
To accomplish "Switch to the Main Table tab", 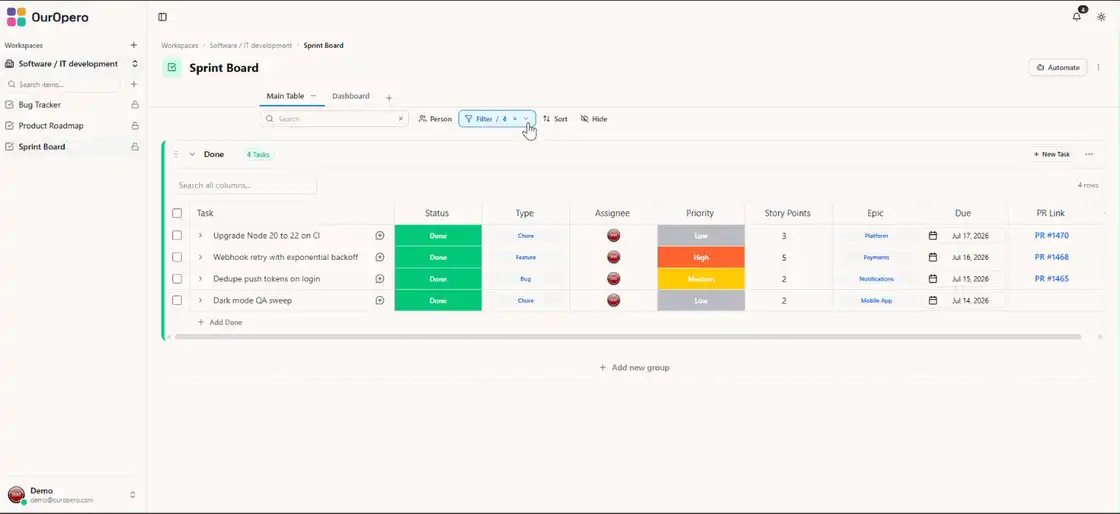I will tap(285, 96).
